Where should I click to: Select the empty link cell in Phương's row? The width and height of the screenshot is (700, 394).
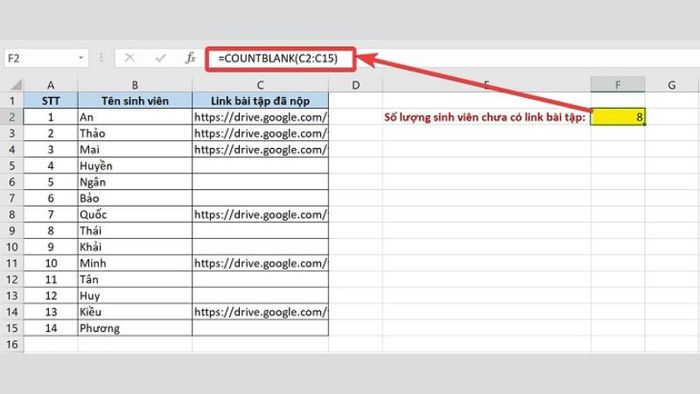click(x=260, y=328)
